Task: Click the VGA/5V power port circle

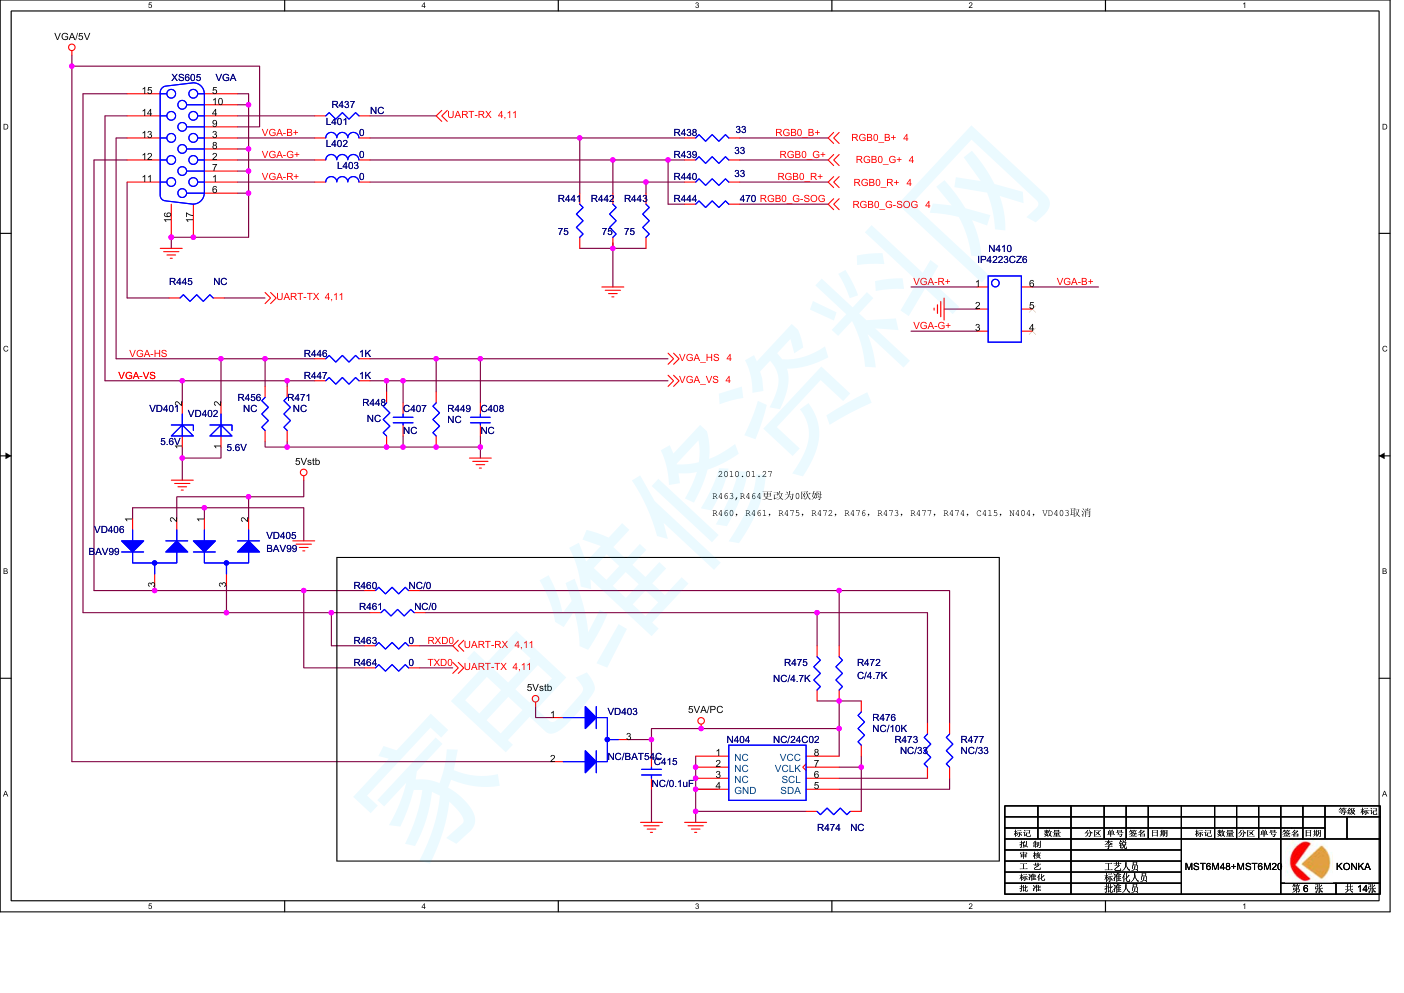Action: pos(72,47)
